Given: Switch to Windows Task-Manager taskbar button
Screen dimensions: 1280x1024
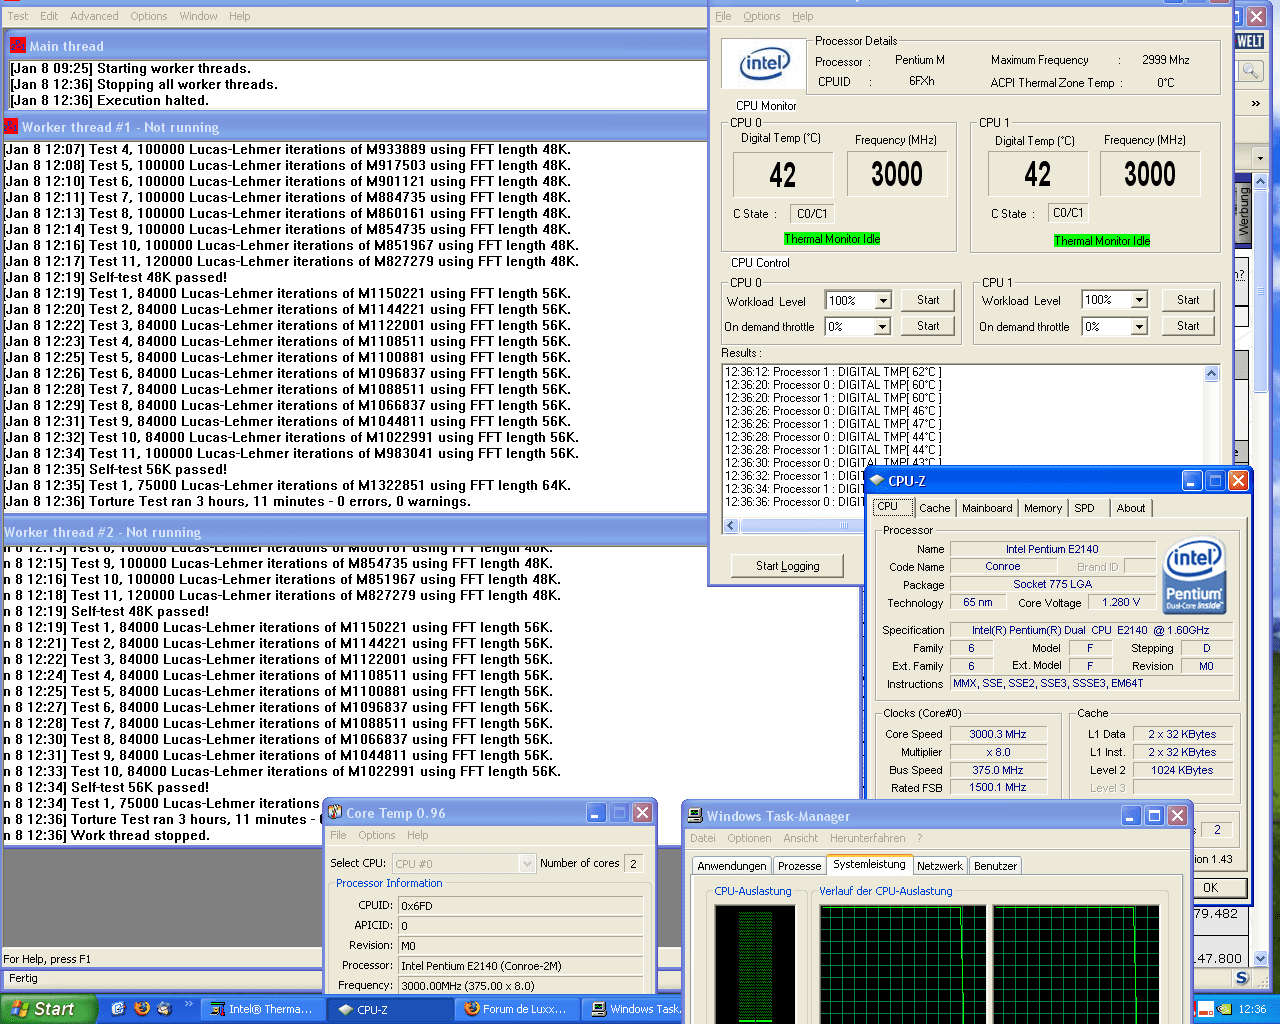Looking at the screenshot, I should pyautogui.click(x=633, y=1009).
